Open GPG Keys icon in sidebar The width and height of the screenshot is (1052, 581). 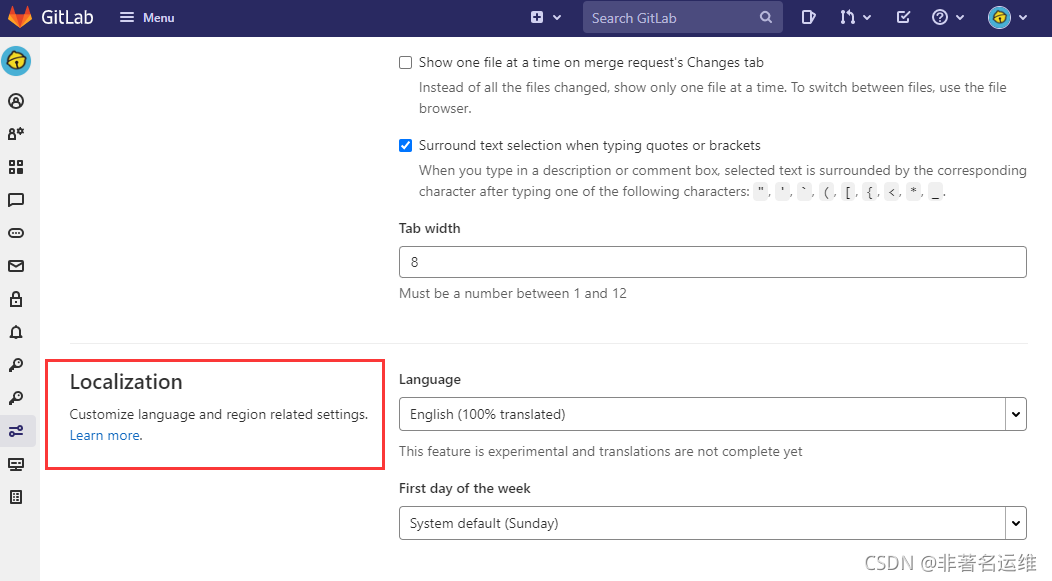pos(16,398)
